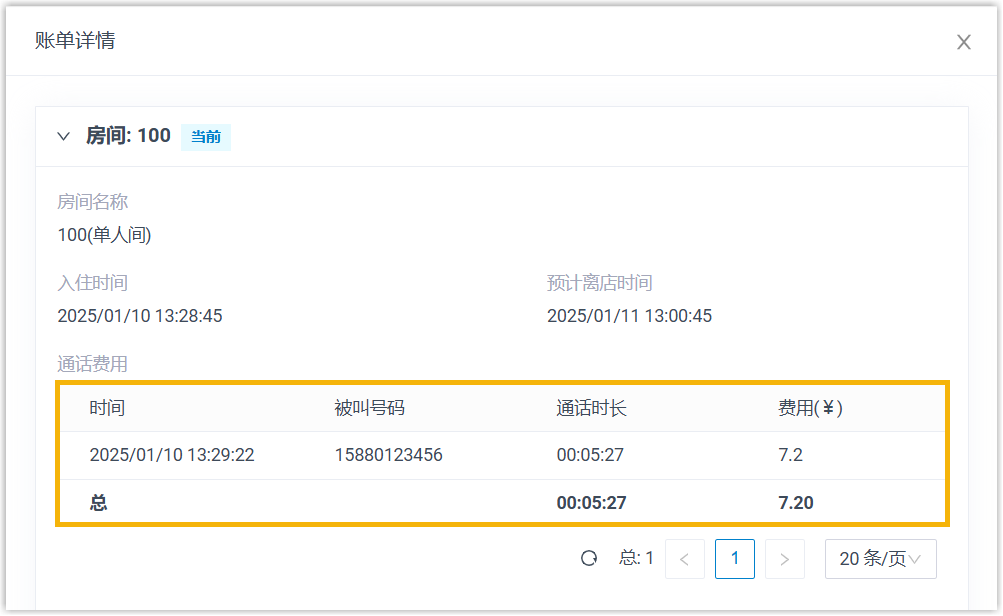The image size is (1003, 616).
Task: Select called number 15880123456 cell
Action: tap(389, 455)
